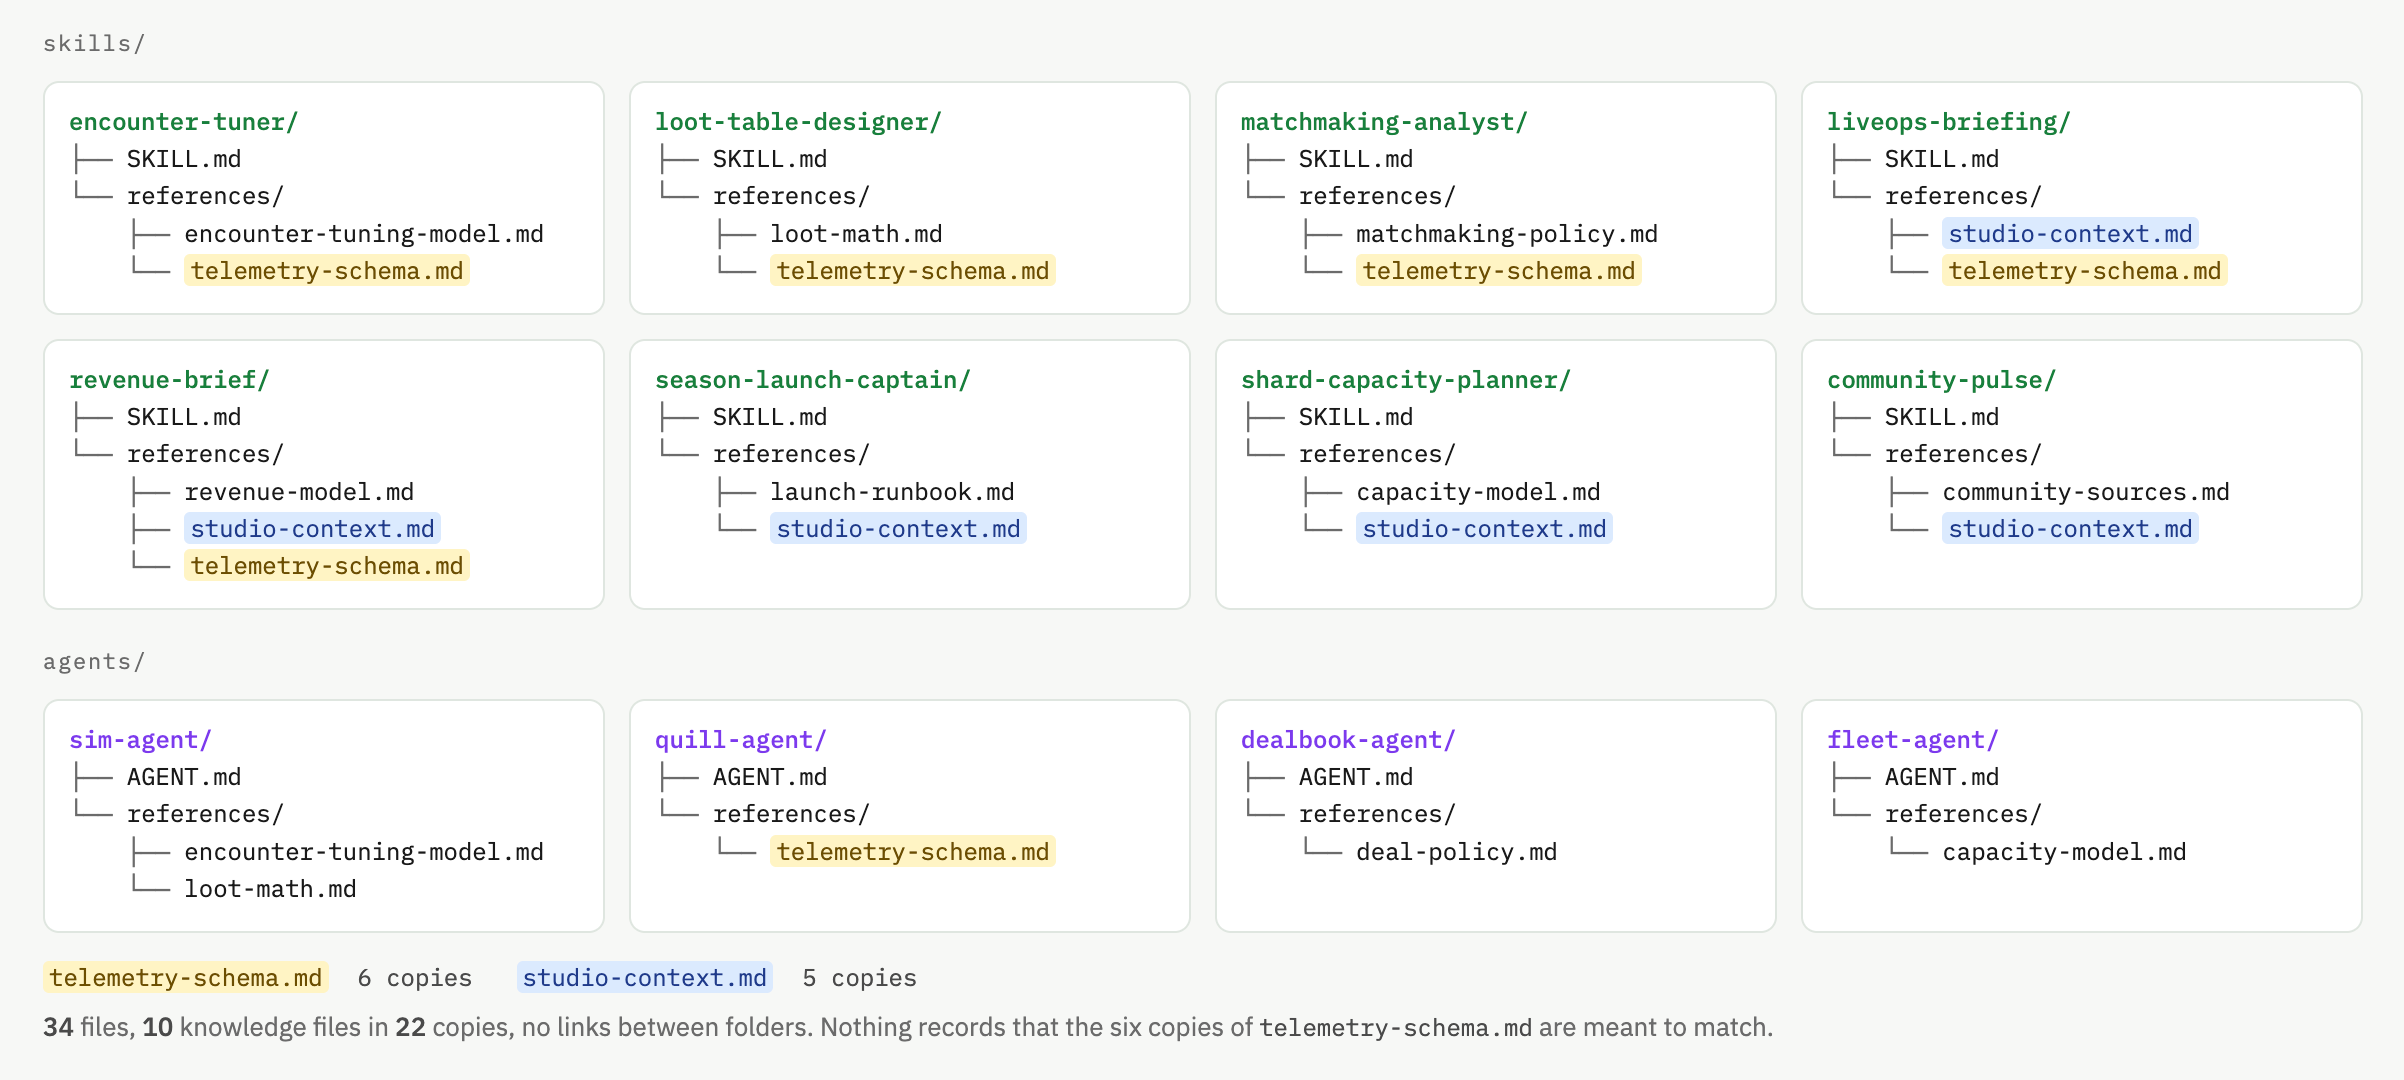Image resolution: width=2404 pixels, height=1080 pixels.
Task: Select the community-pulse/ folder title
Action: coord(1941,380)
